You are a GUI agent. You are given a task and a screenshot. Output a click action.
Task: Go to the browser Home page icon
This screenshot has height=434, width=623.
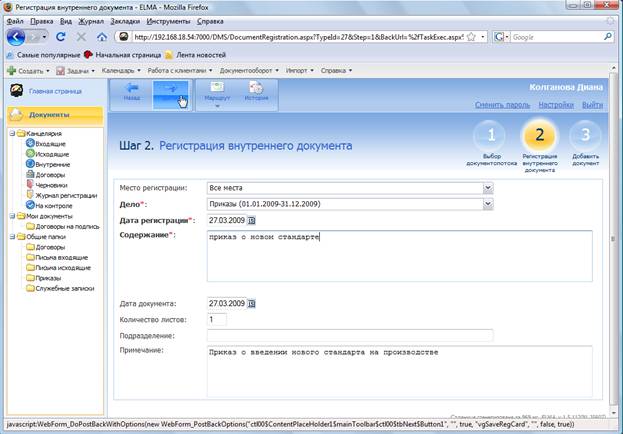coord(102,37)
